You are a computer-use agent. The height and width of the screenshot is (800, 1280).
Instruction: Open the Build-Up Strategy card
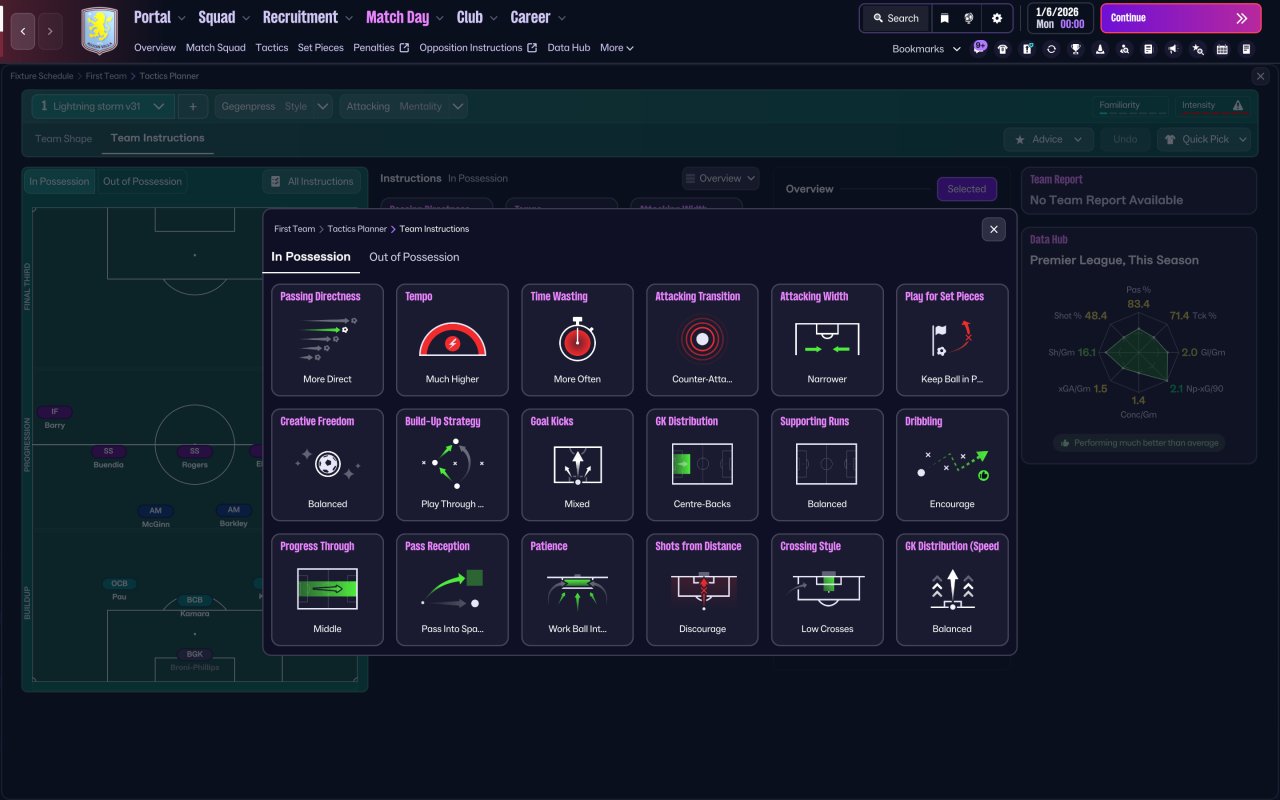tap(452, 465)
